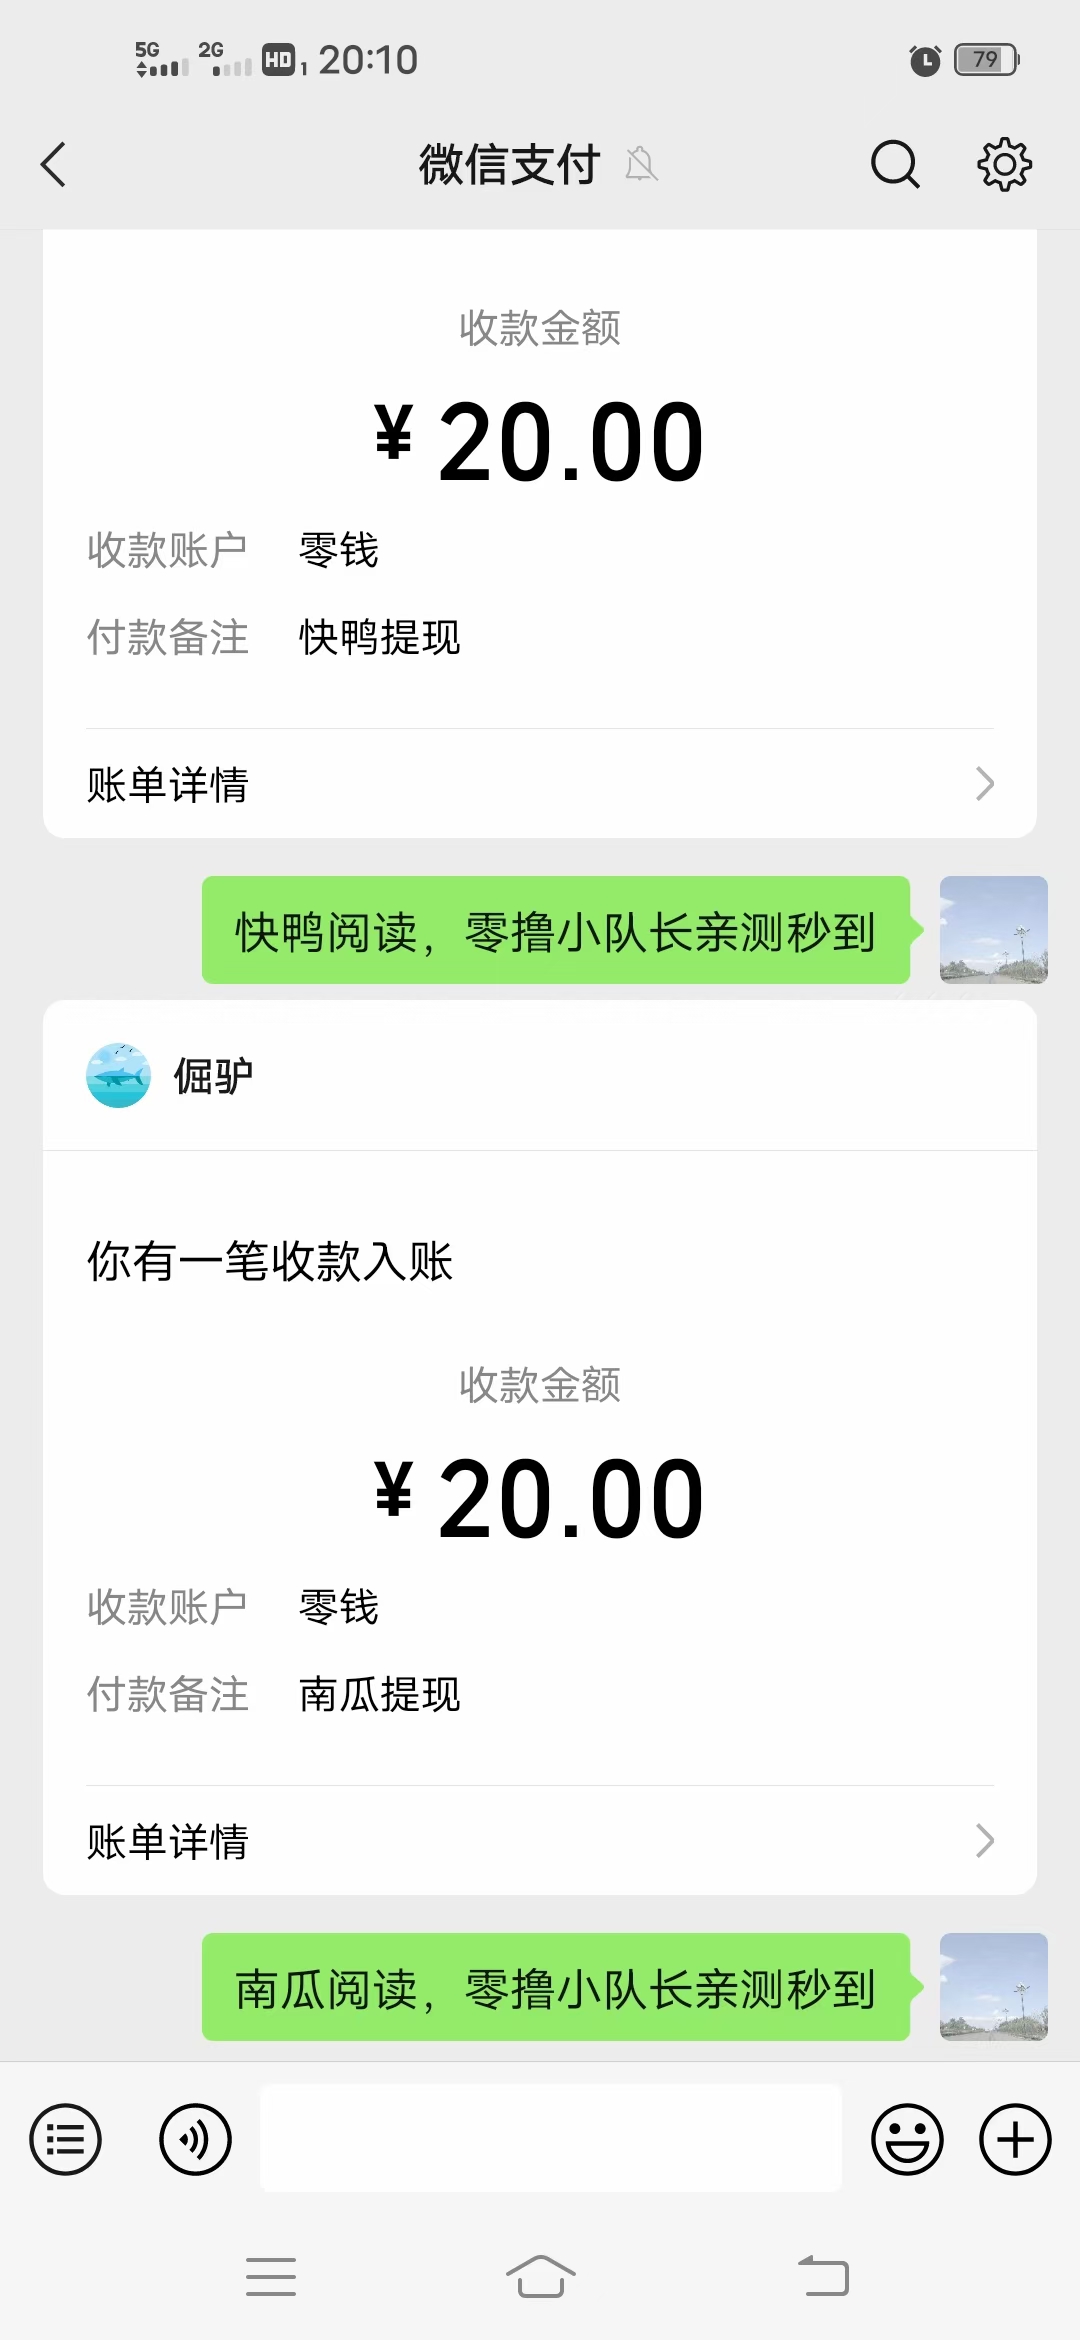Tap the 快鸭阅读 green message bubble
This screenshot has height=2340, width=1080.
click(556, 931)
